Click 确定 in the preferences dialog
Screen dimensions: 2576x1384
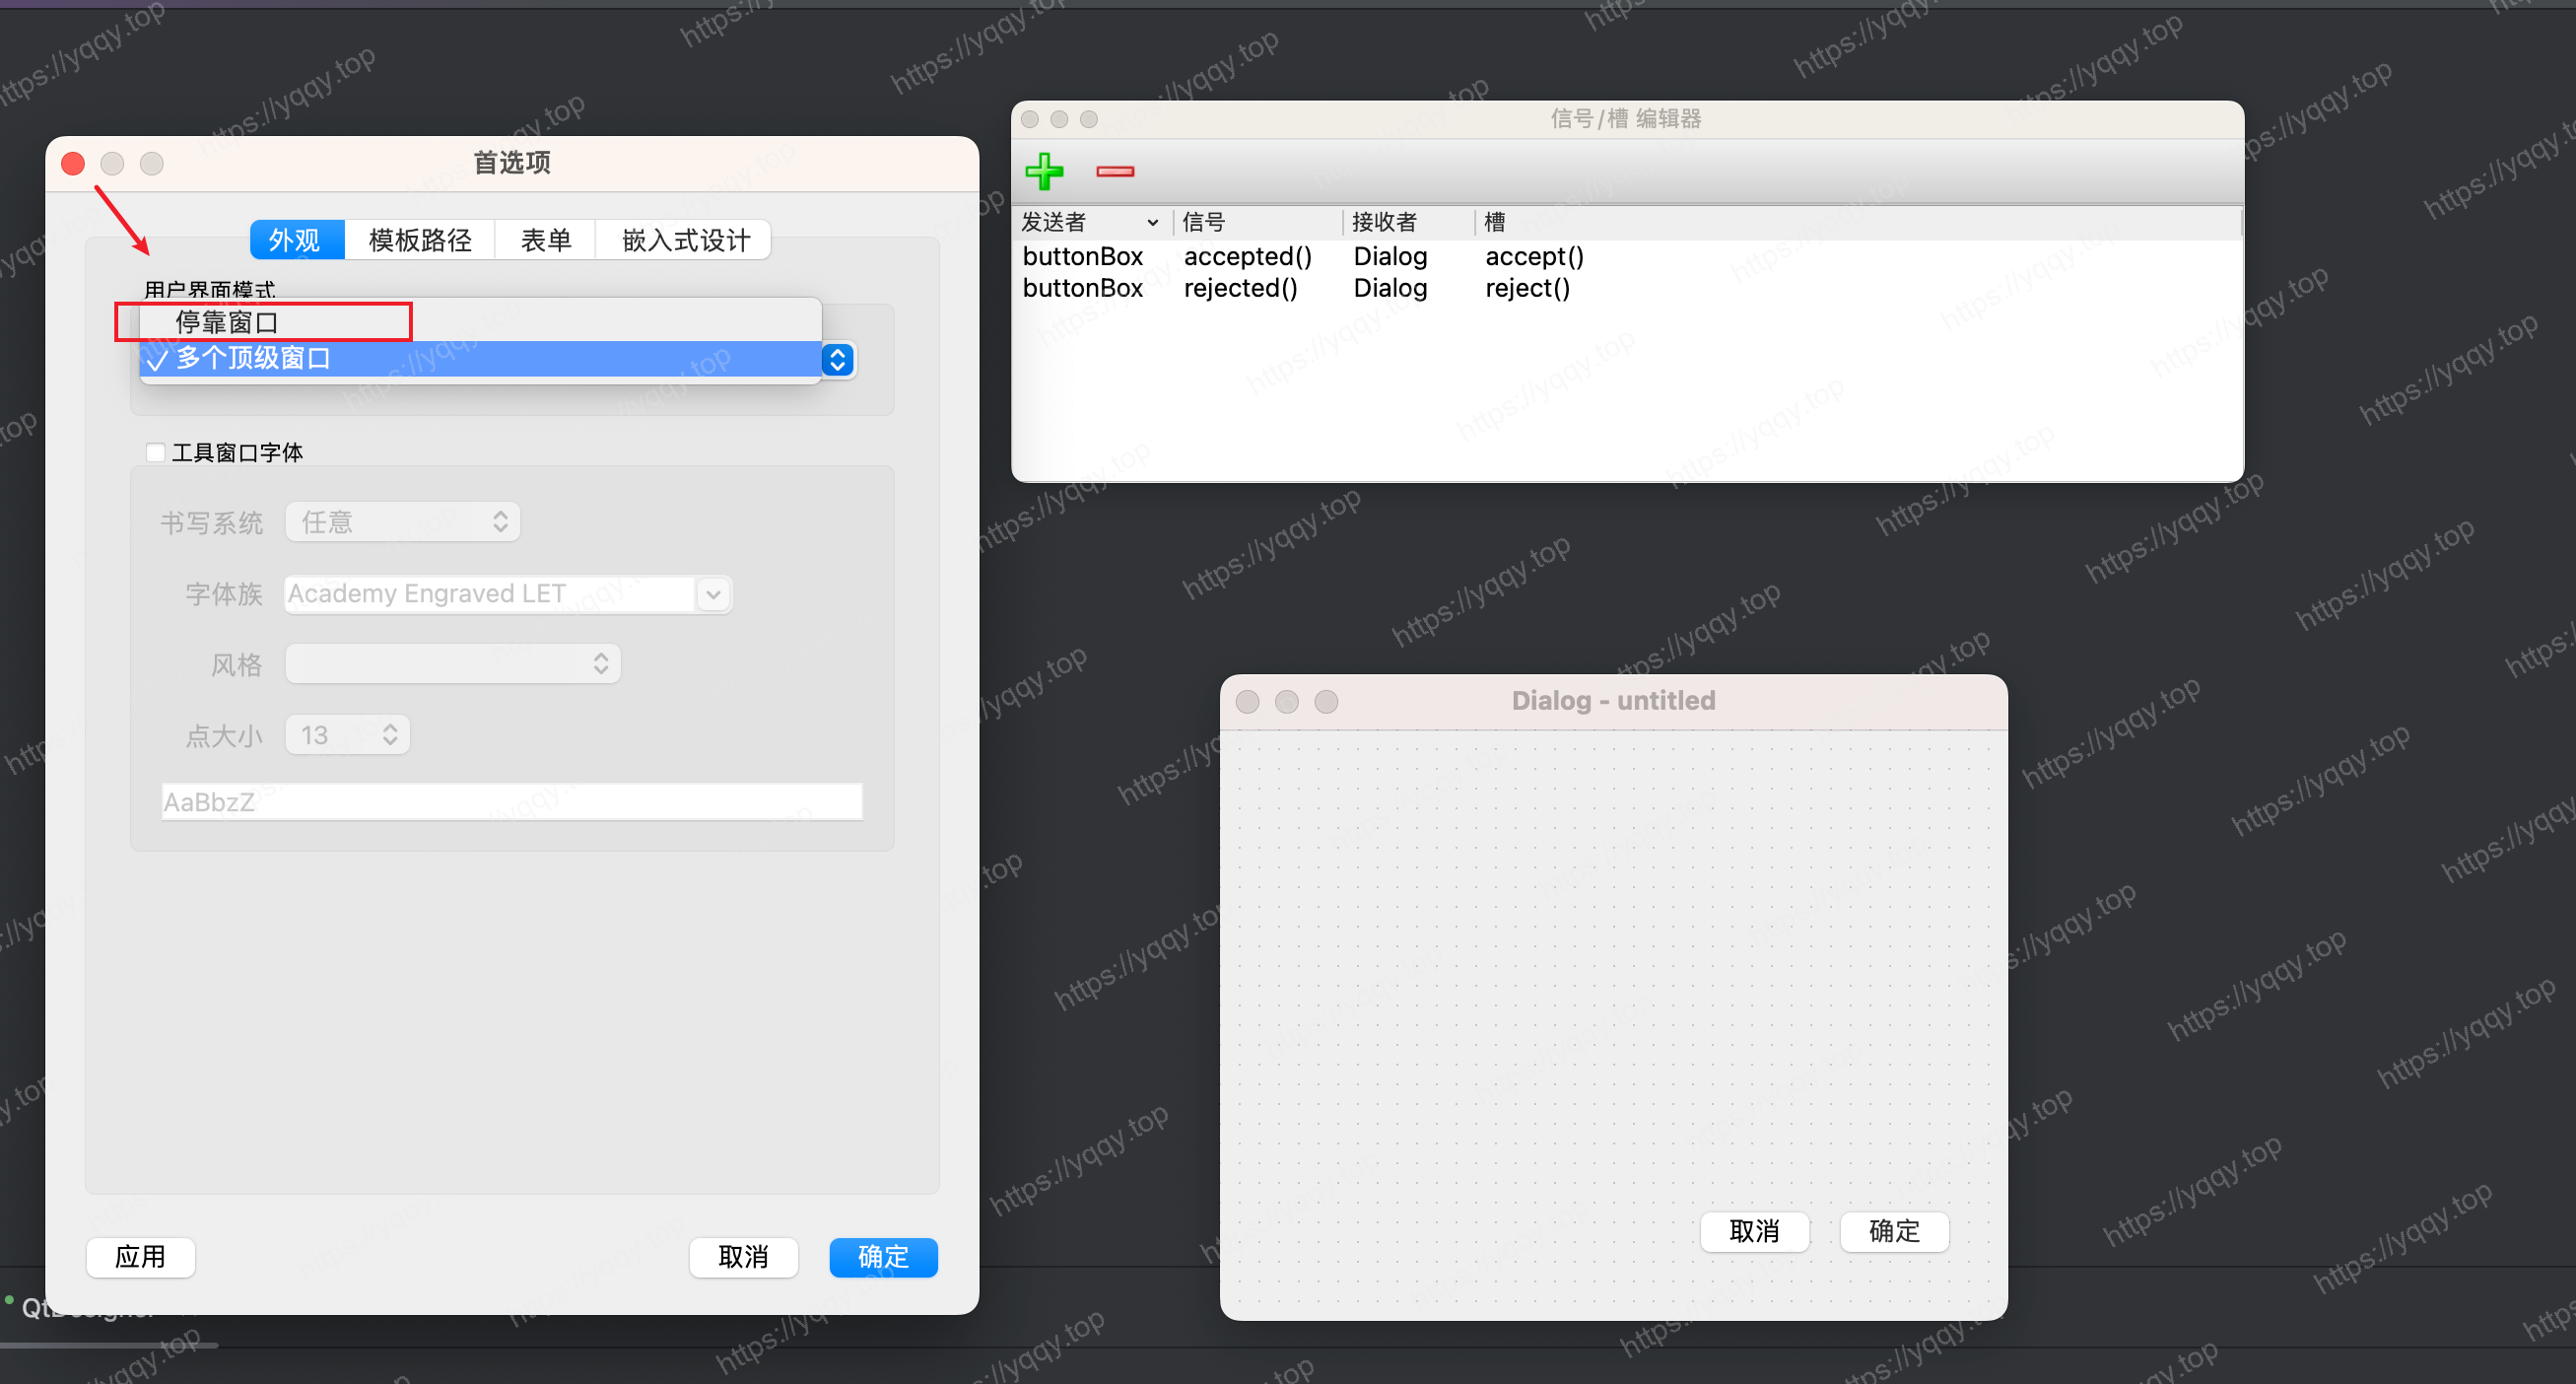[882, 1257]
